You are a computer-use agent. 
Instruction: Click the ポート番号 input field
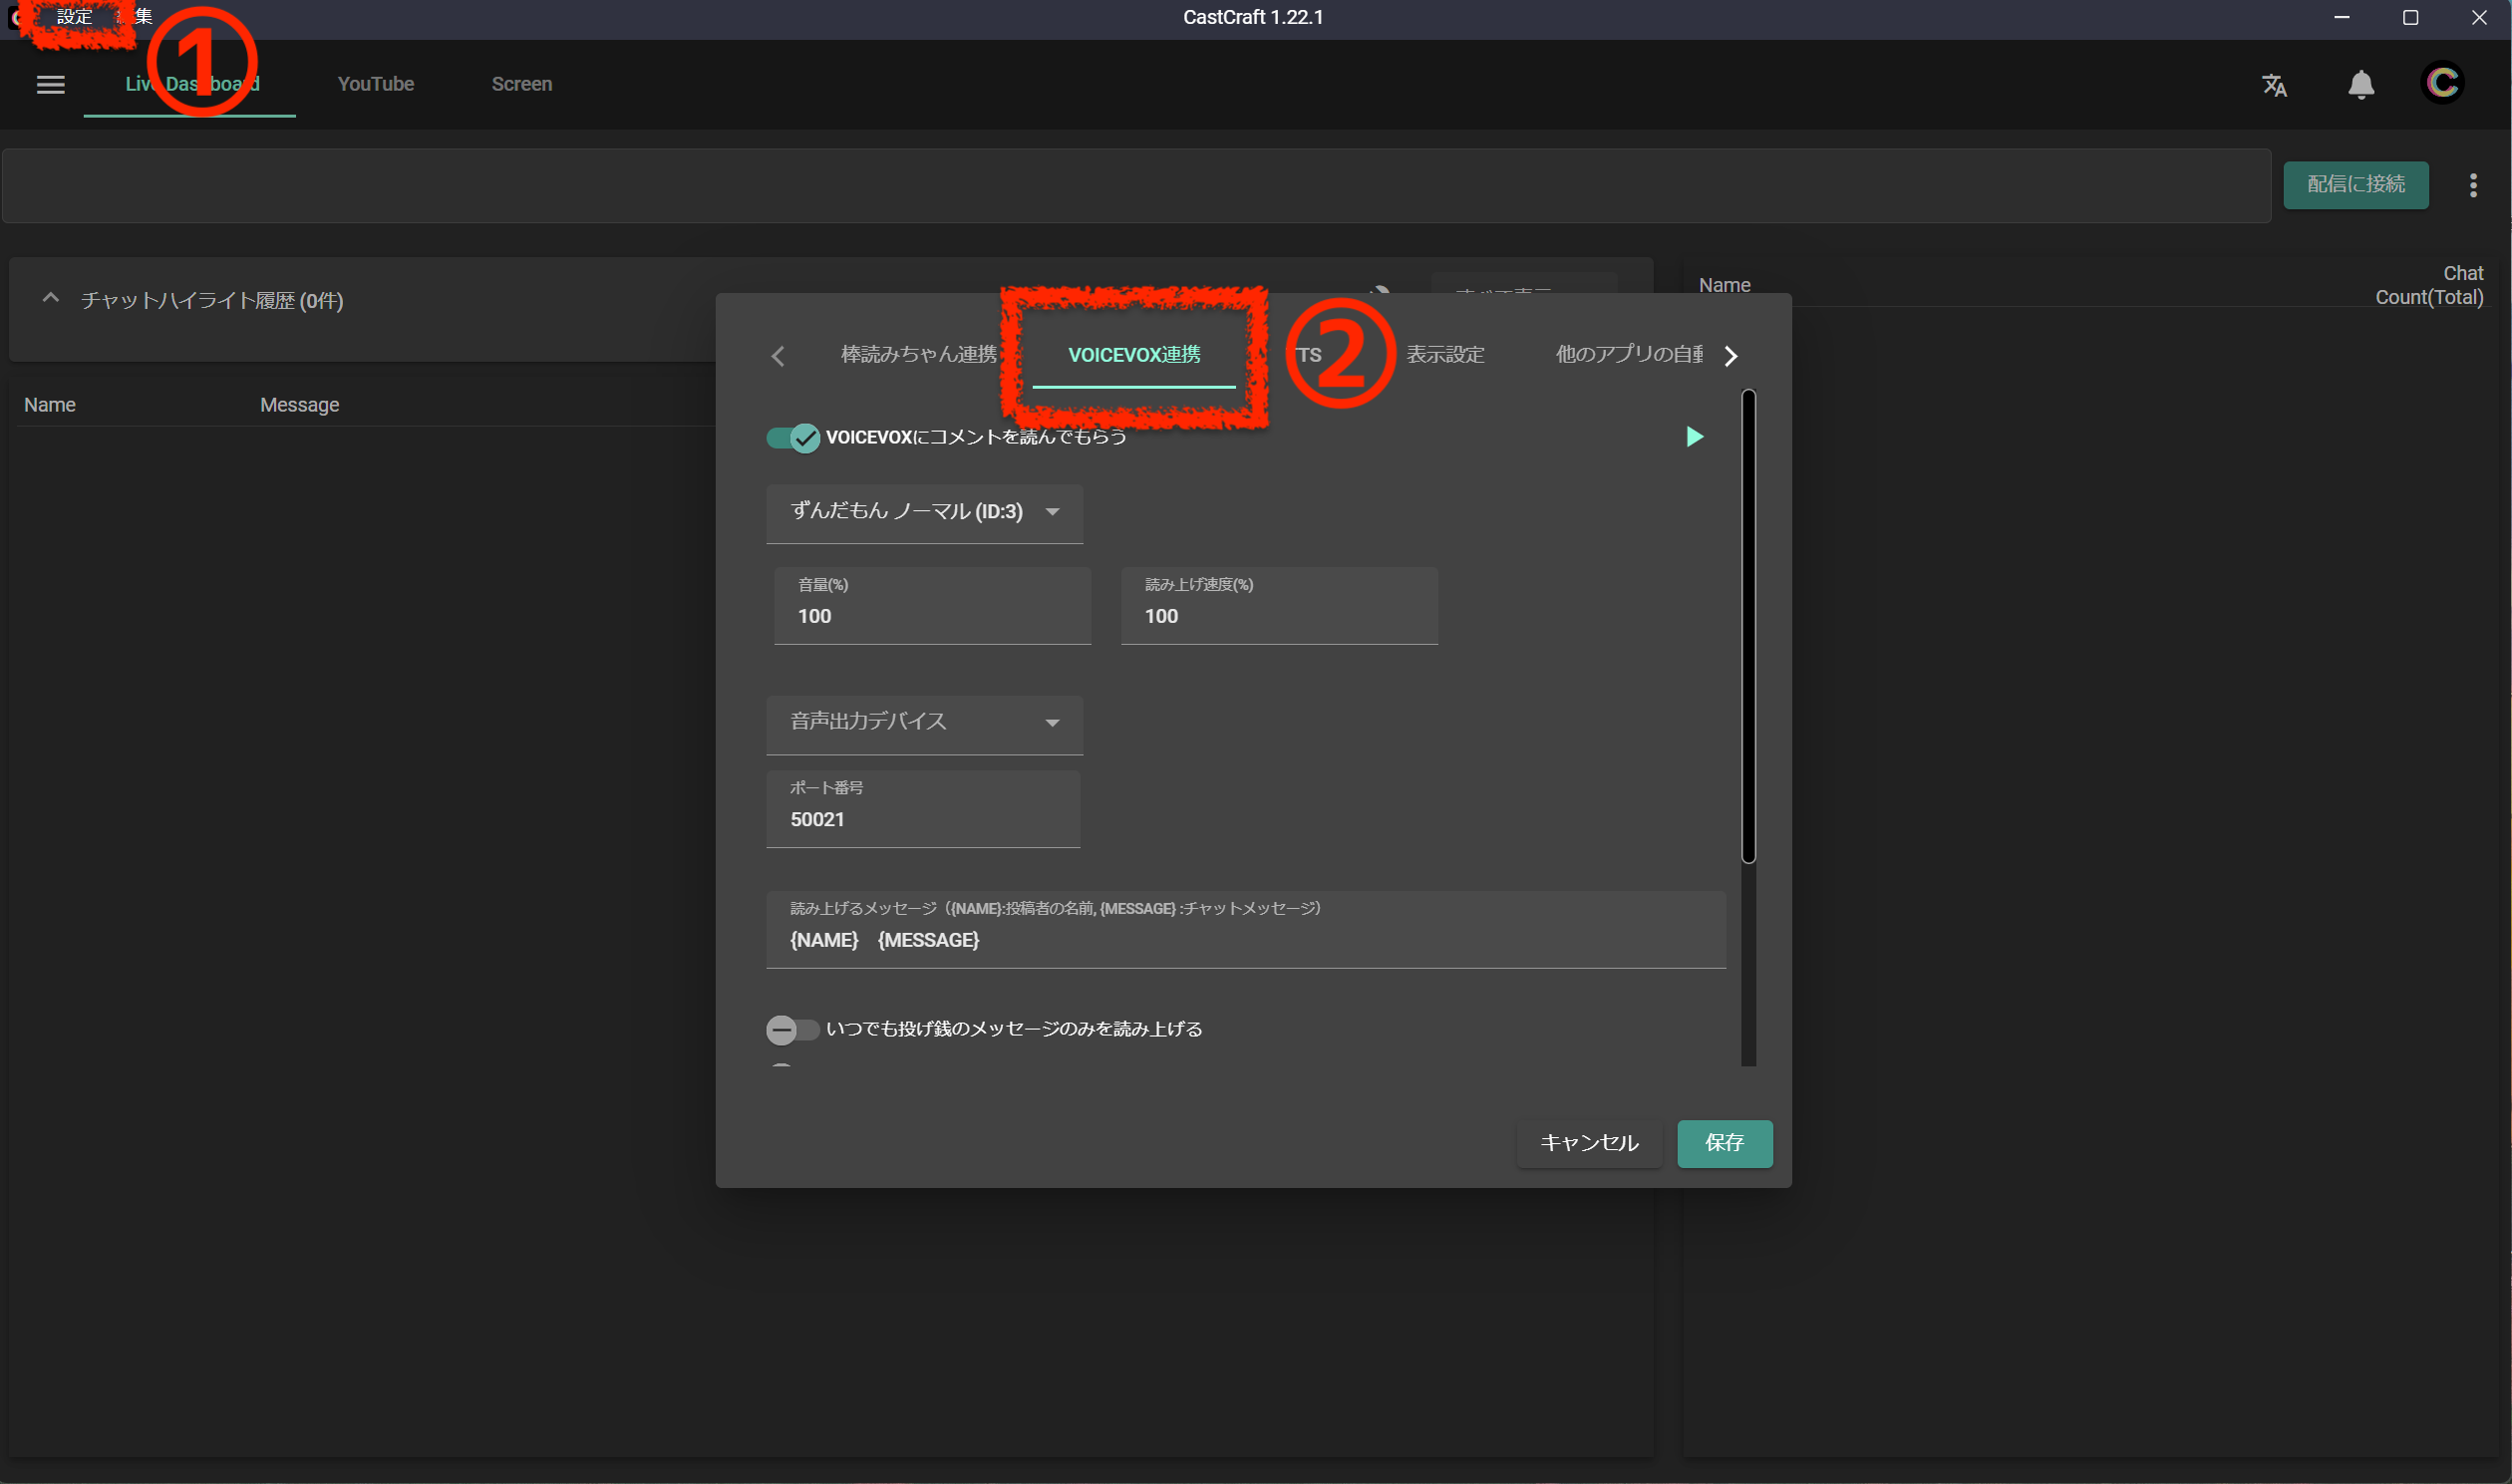point(922,819)
